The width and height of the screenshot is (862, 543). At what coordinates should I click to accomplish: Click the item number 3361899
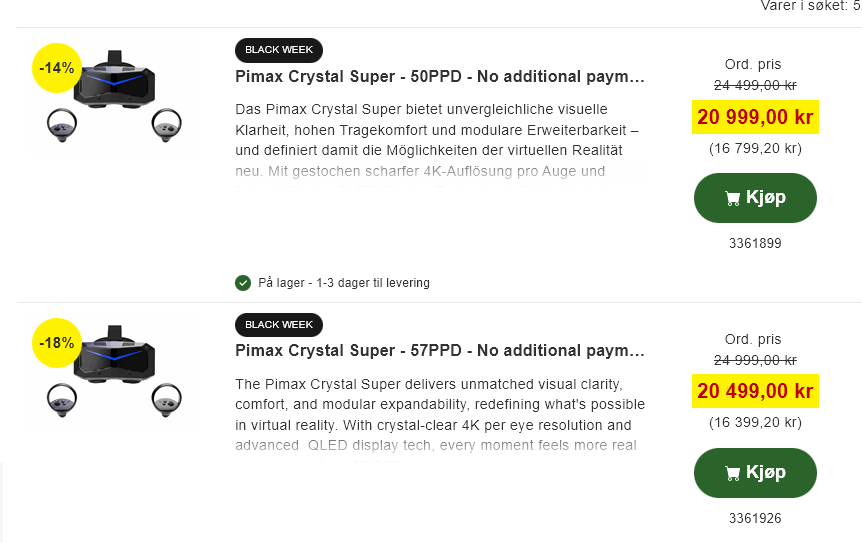tap(755, 243)
